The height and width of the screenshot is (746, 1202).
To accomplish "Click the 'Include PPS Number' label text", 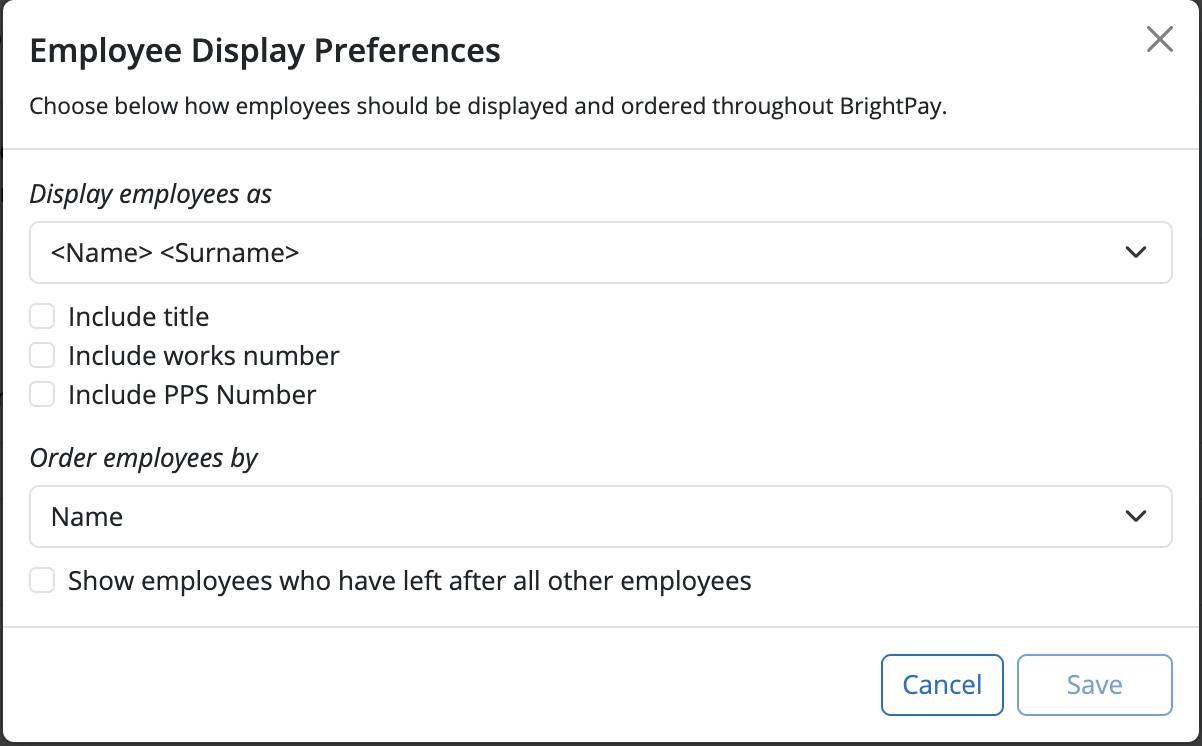I will [x=192, y=394].
